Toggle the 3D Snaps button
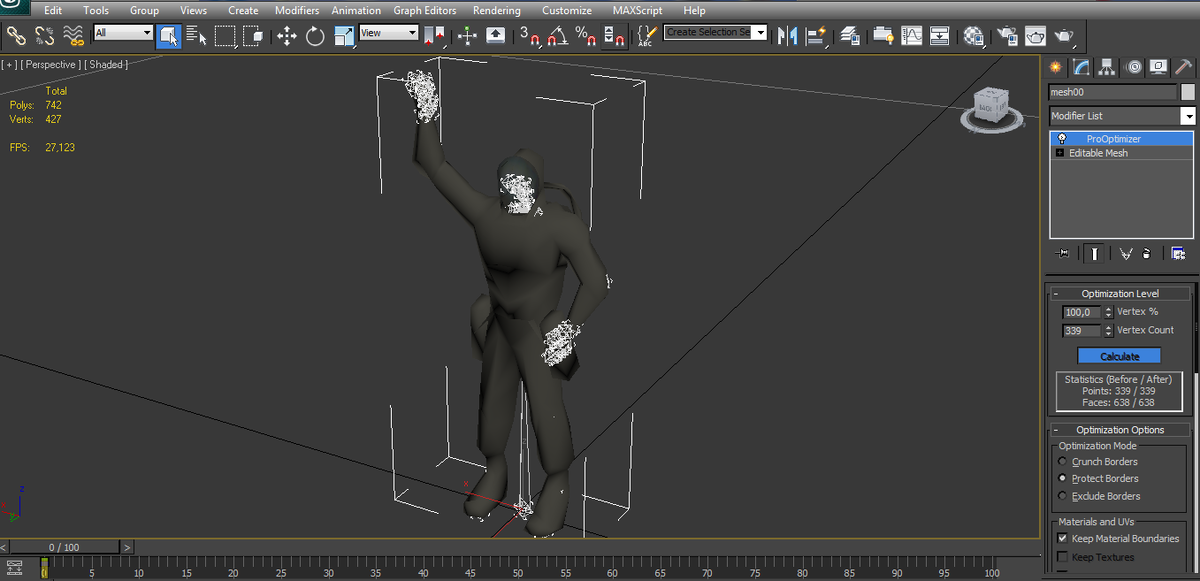Image resolution: width=1200 pixels, height=581 pixels. click(529, 36)
